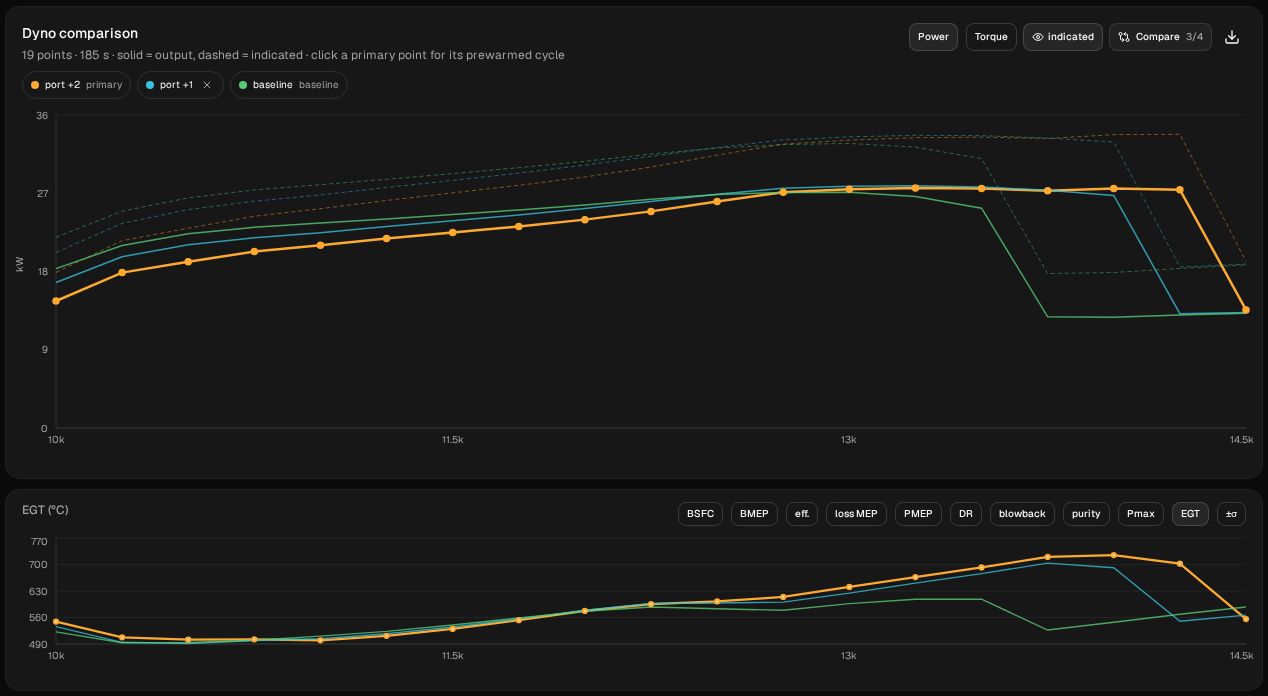
Task: Switch the main chart to Torque
Action: 991,37
